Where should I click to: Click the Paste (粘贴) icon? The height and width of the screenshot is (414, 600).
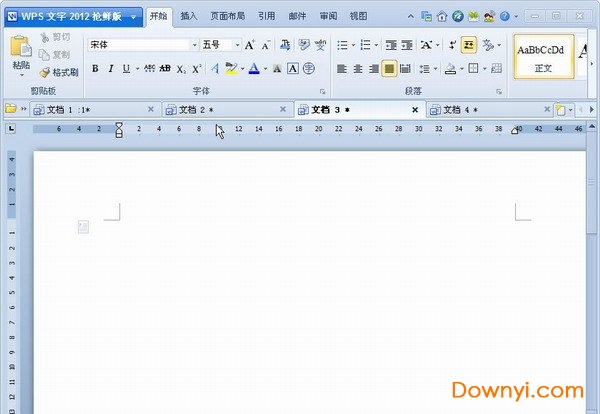19,50
